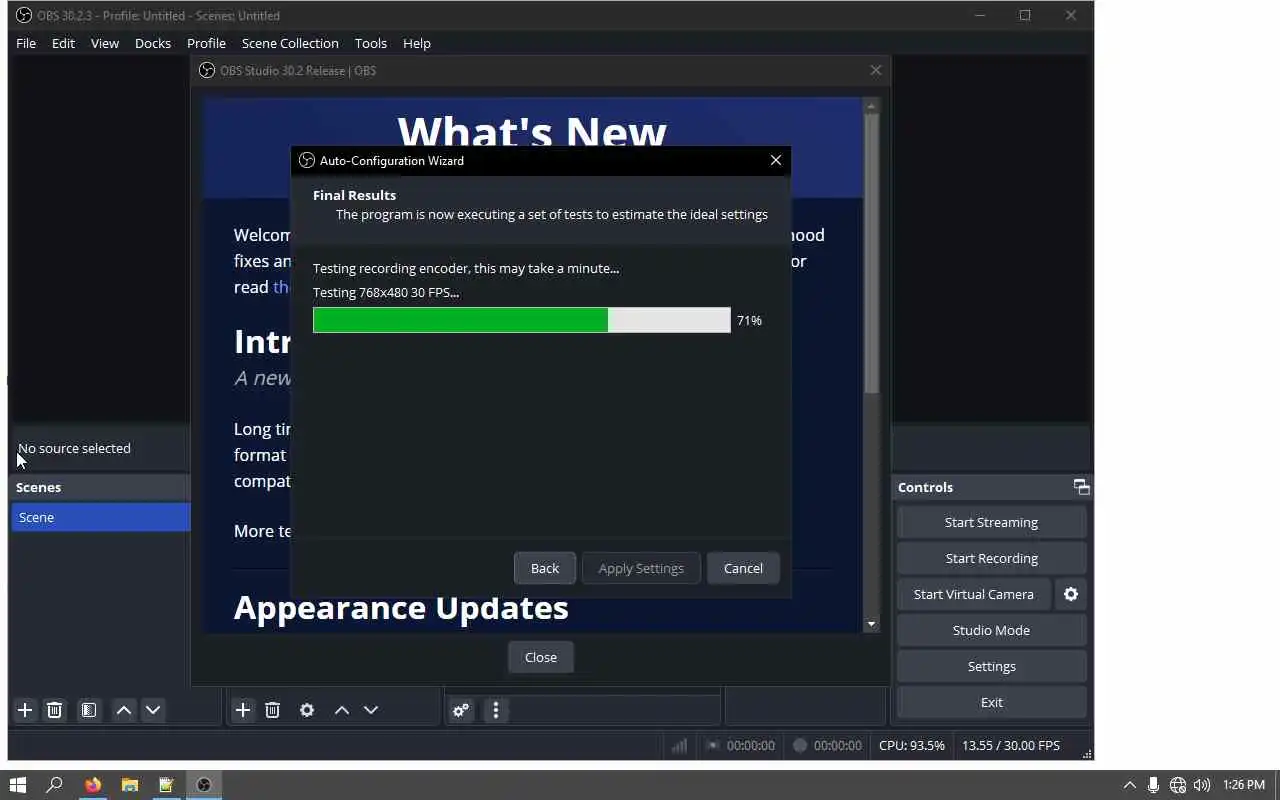Click the microphone tray icon
Screen dimensions: 1280x800
(x=1154, y=785)
